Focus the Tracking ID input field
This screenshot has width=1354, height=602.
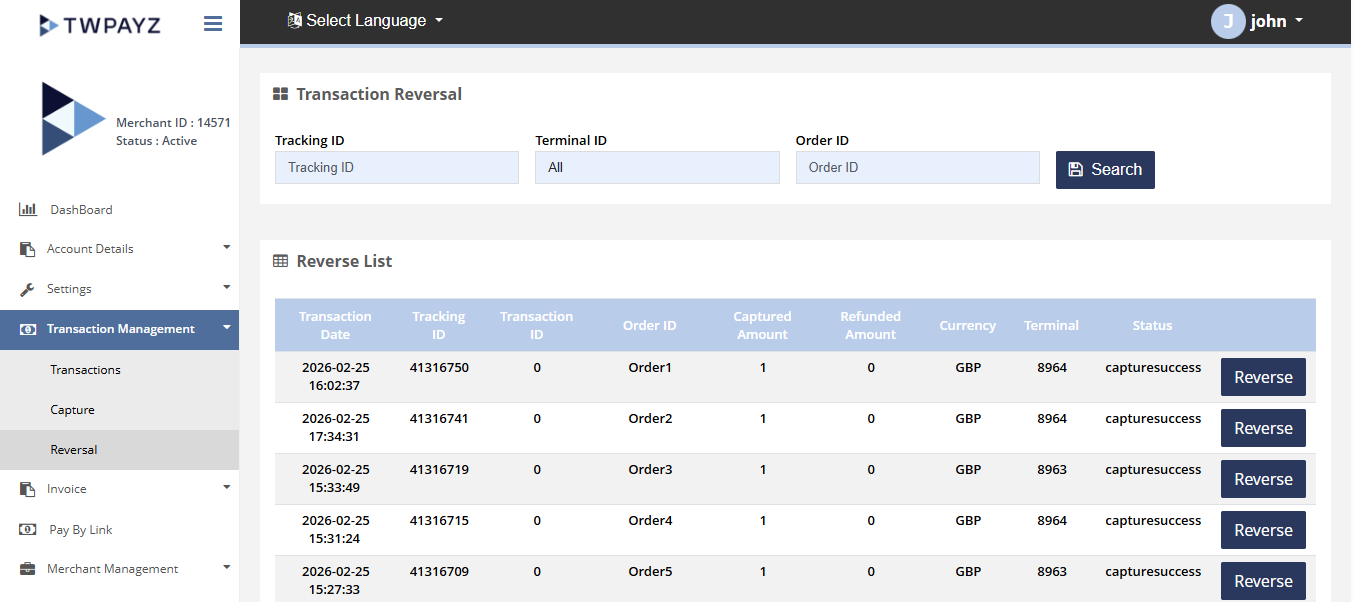pos(397,168)
